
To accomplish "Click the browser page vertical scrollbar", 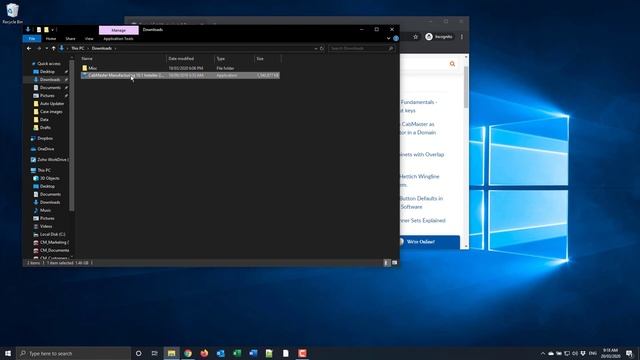I will pyautogui.click(x=466, y=87).
